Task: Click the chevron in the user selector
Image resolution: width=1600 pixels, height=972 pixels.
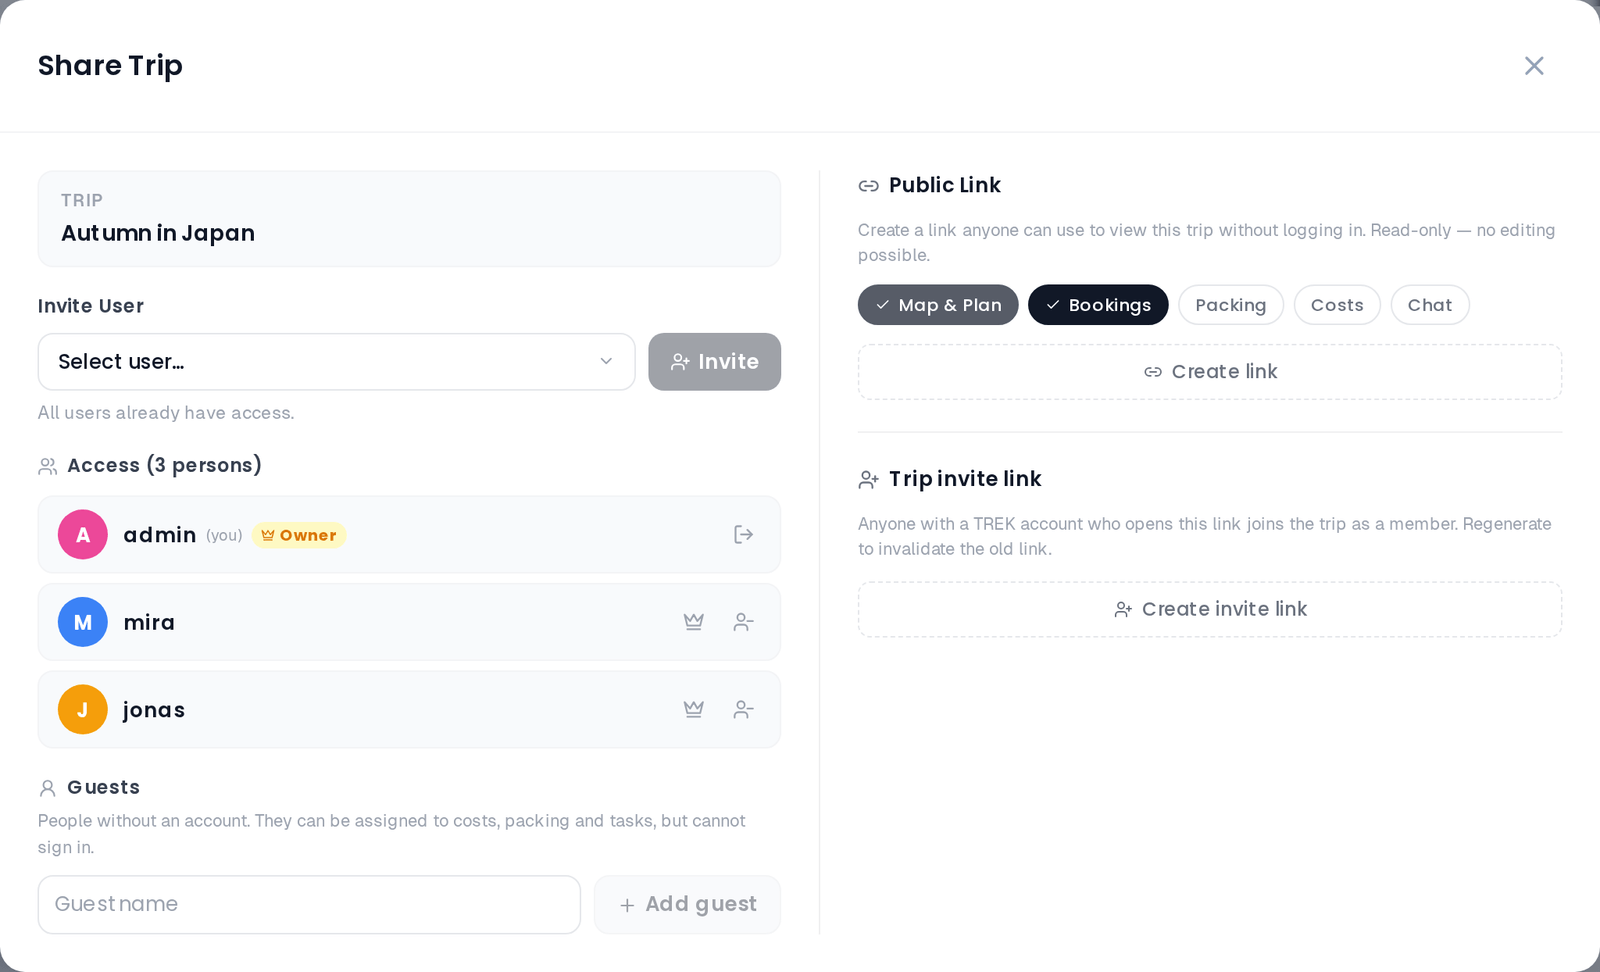Action: coord(606,362)
